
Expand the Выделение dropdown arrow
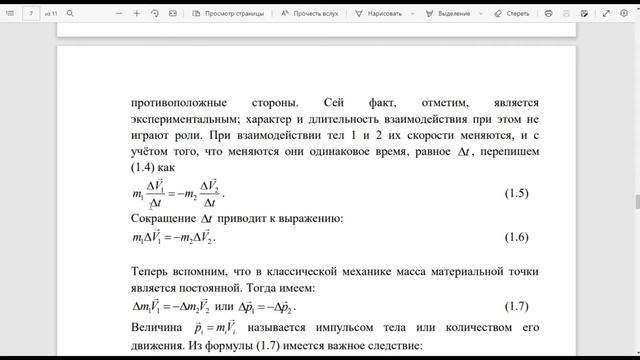pos(481,13)
